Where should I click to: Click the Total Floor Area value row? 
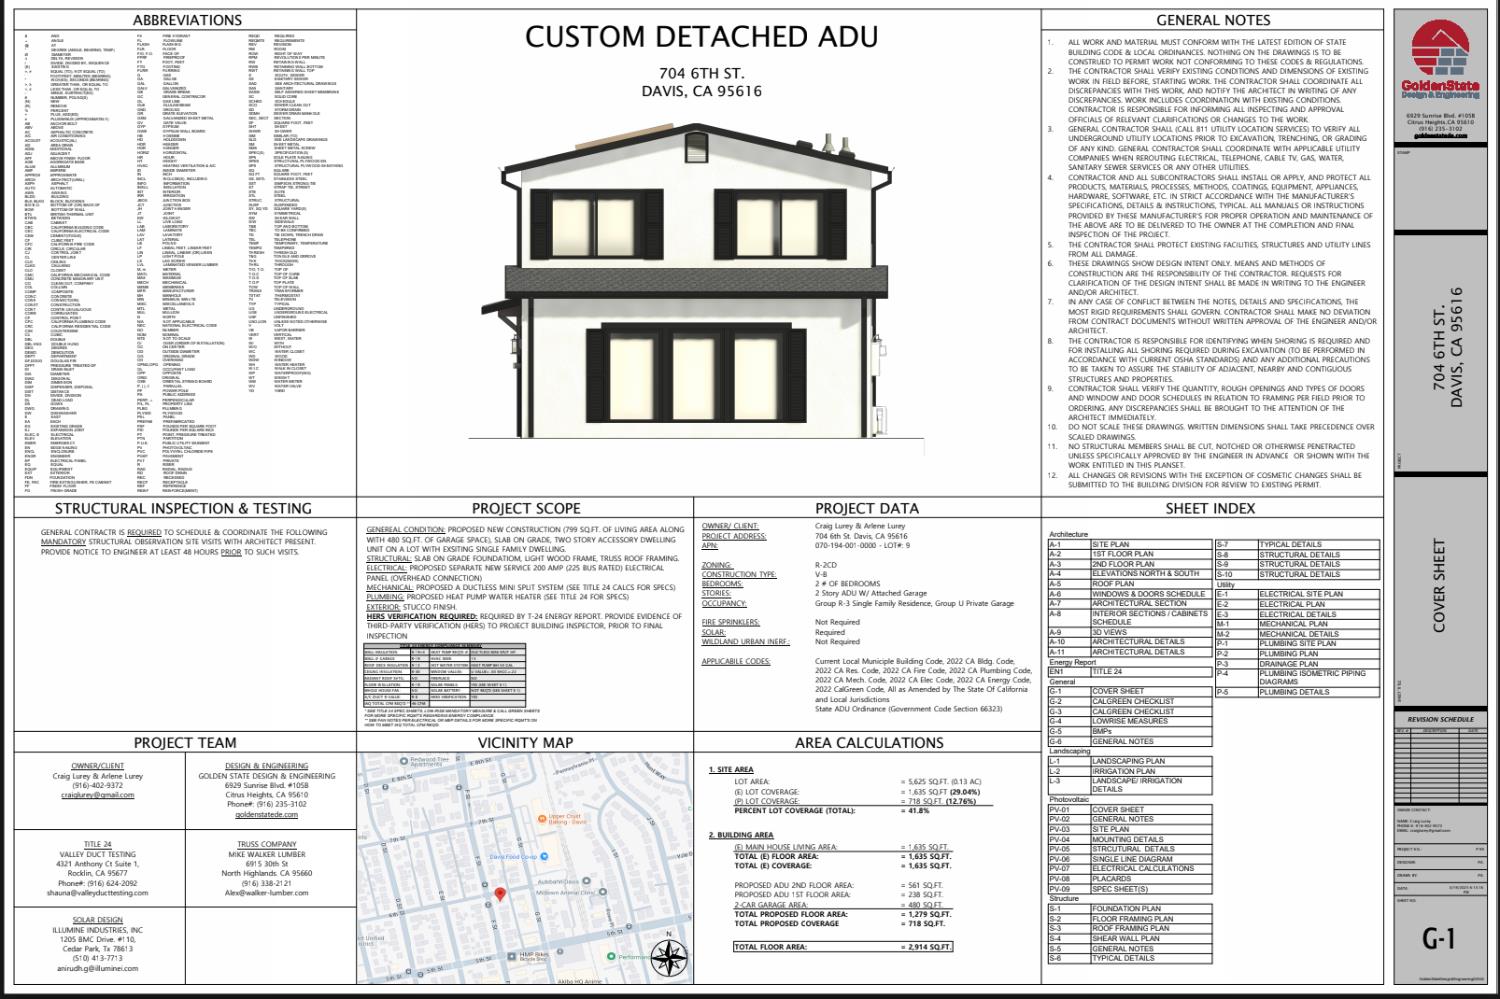tap(843, 946)
